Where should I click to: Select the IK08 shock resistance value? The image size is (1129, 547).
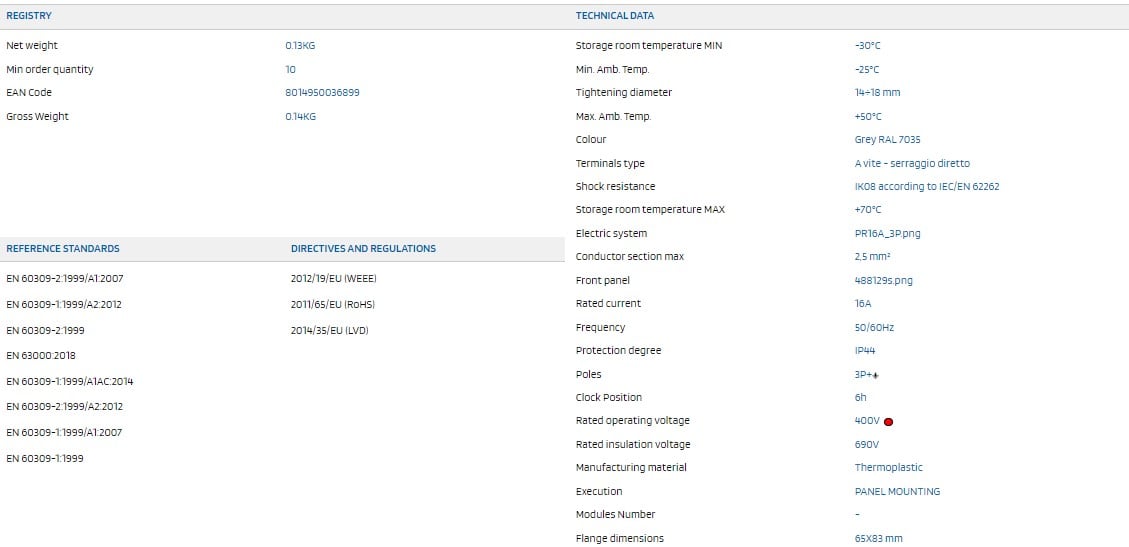[926, 186]
